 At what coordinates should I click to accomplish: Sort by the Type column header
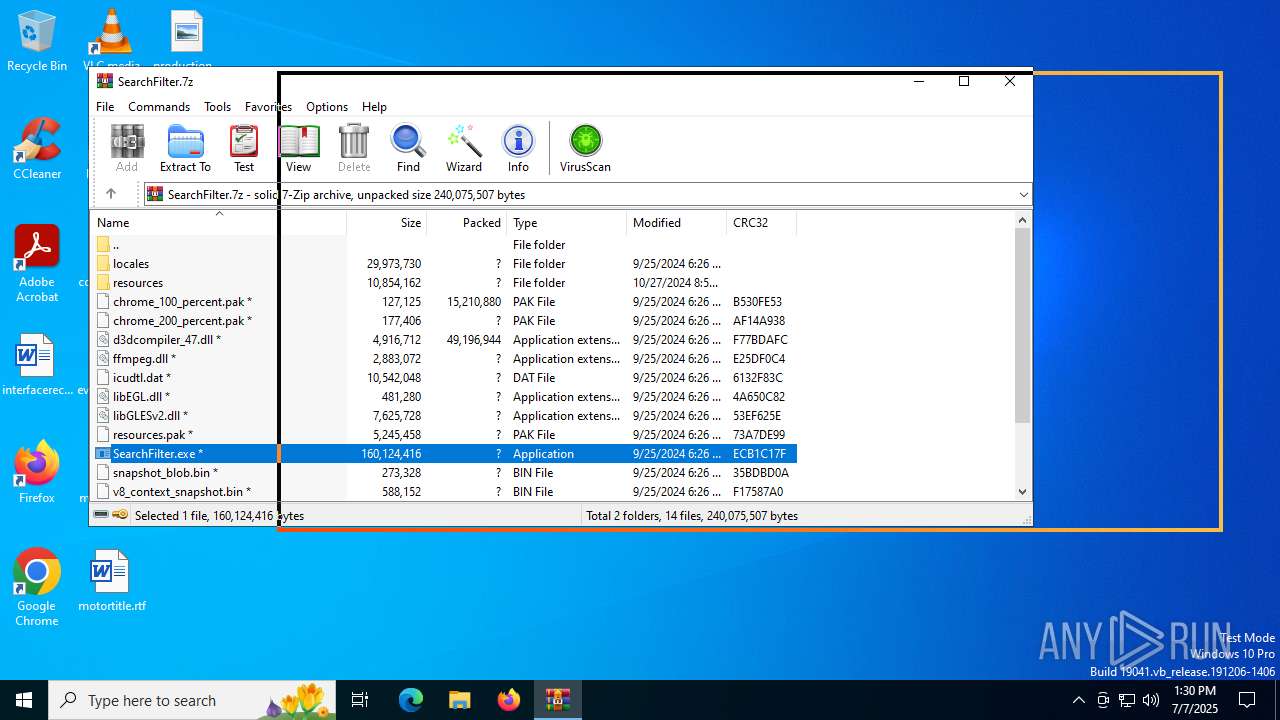pos(567,223)
